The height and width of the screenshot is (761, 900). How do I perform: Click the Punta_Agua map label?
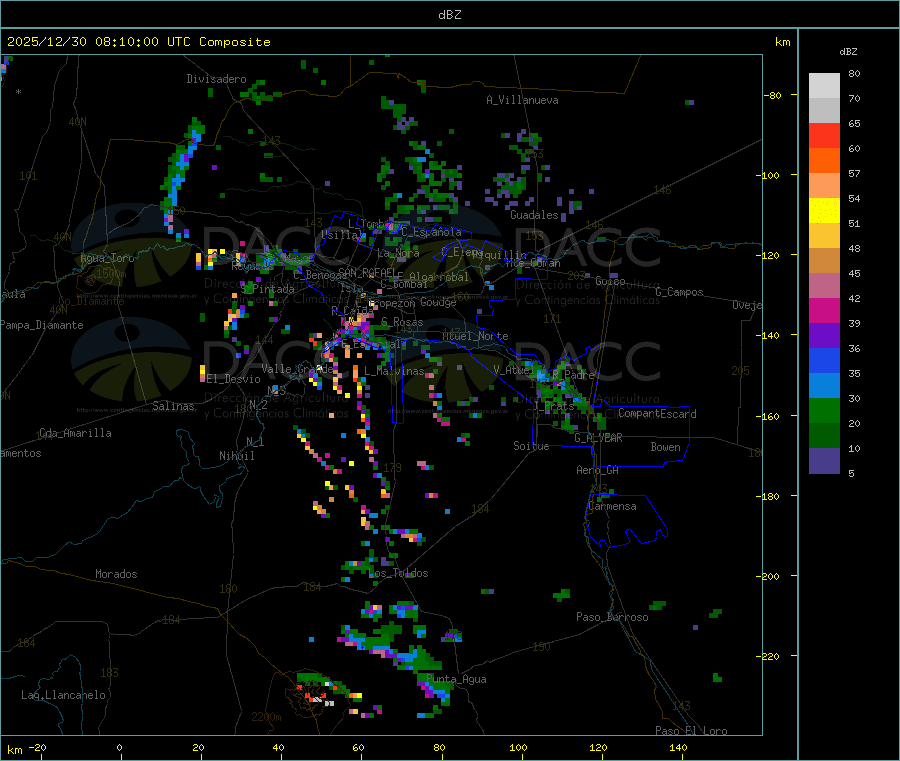[x=456, y=679]
